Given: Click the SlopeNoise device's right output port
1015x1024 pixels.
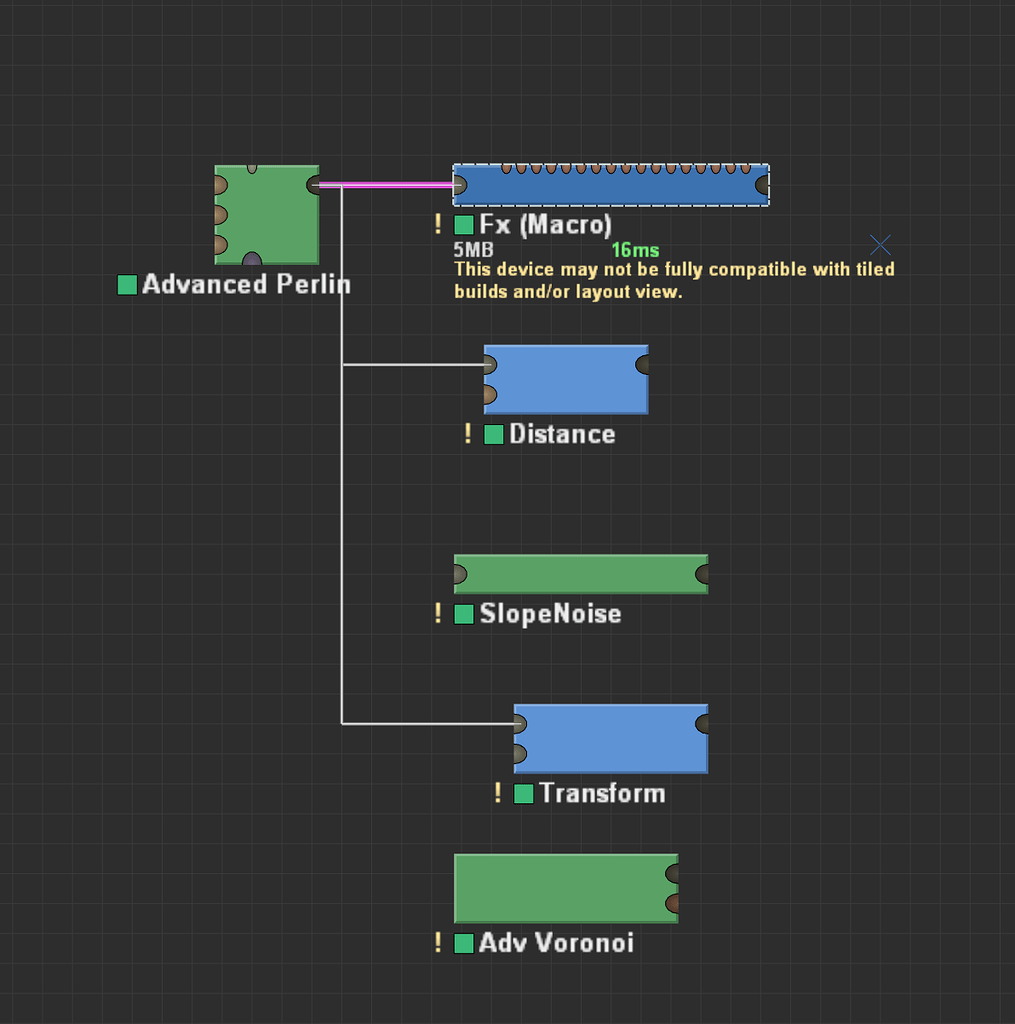Looking at the screenshot, I should [701, 573].
